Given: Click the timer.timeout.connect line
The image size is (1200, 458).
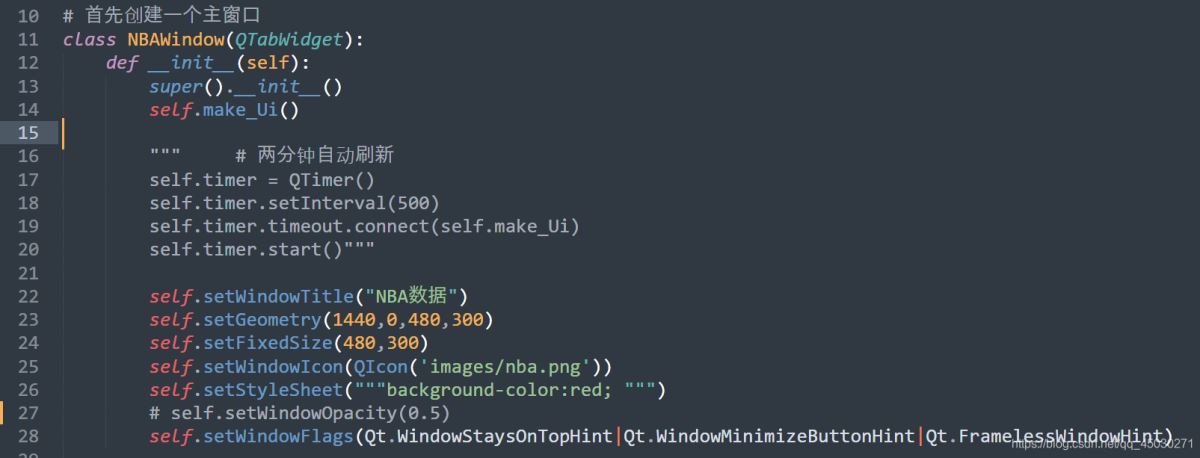Looking at the screenshot, I should coord(364,226).
